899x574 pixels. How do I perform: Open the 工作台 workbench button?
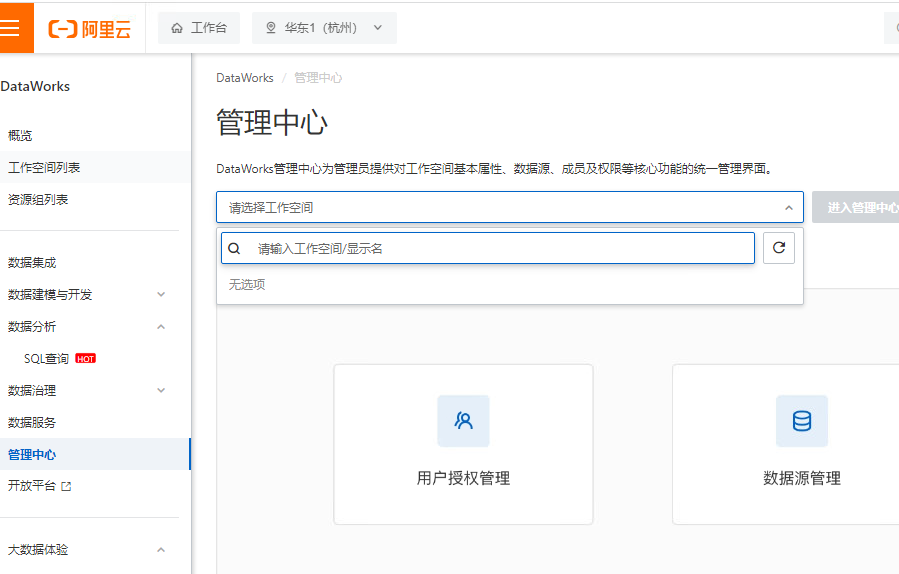pos(199,28)
